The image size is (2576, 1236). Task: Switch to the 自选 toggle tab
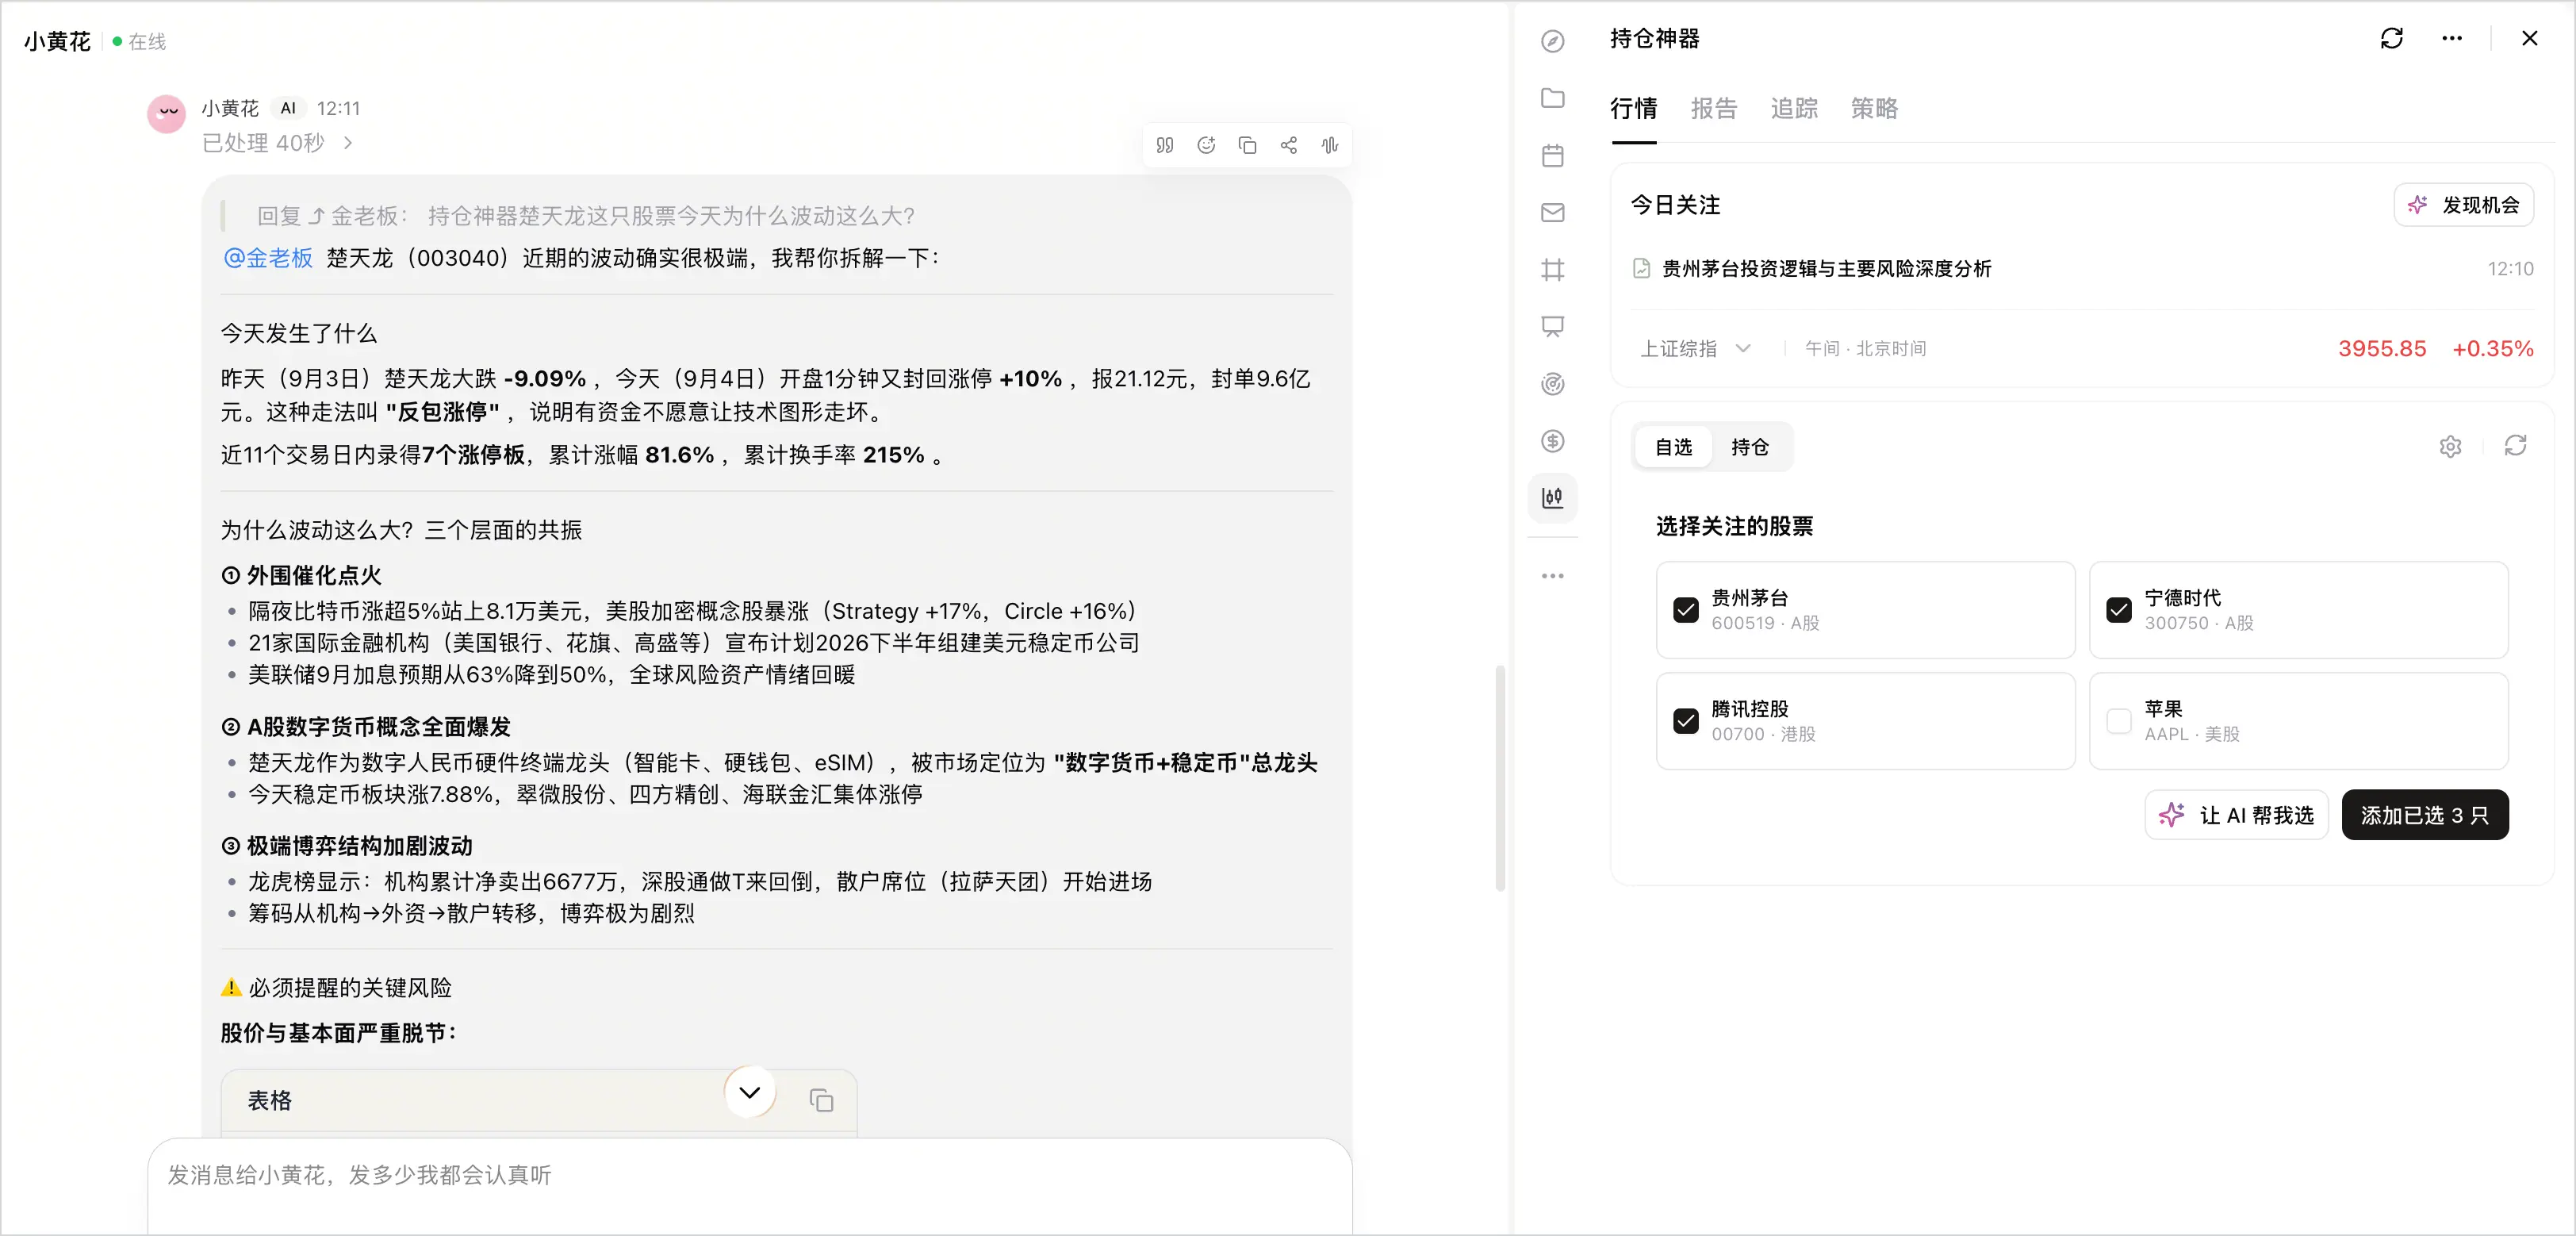coord(1673,447)
